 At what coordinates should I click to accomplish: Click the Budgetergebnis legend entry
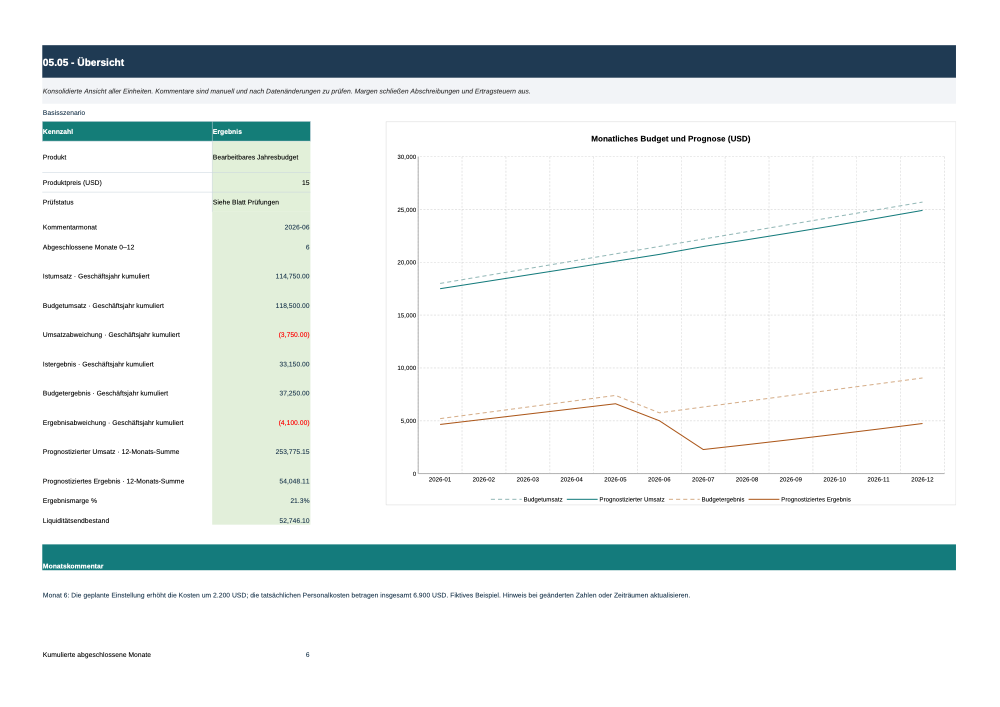(x=707, y=500)
